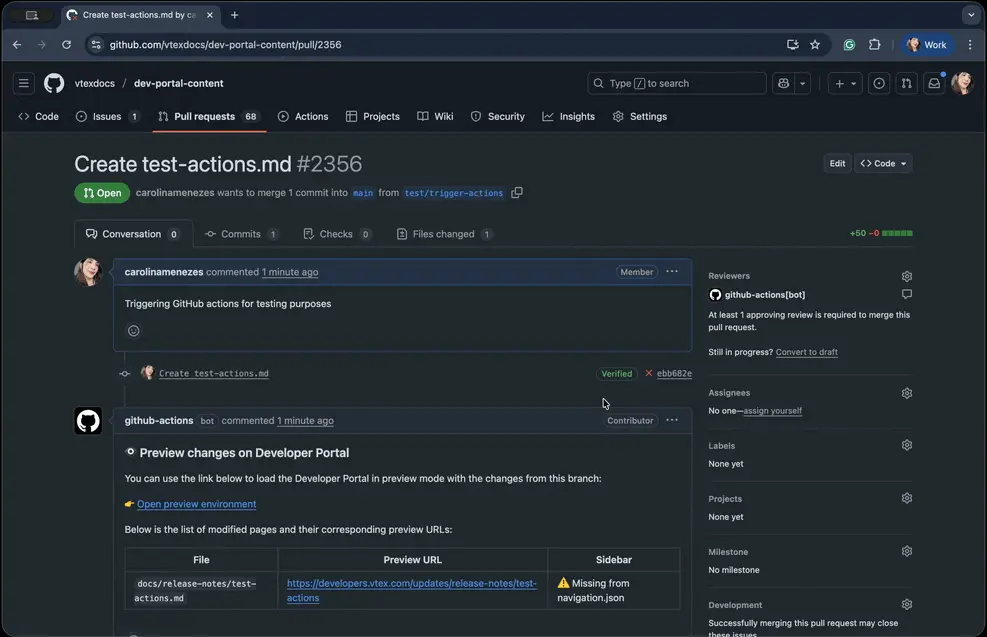Open the notifications inbox icon
Screen dimensions: 987x637
coord(935,83)
